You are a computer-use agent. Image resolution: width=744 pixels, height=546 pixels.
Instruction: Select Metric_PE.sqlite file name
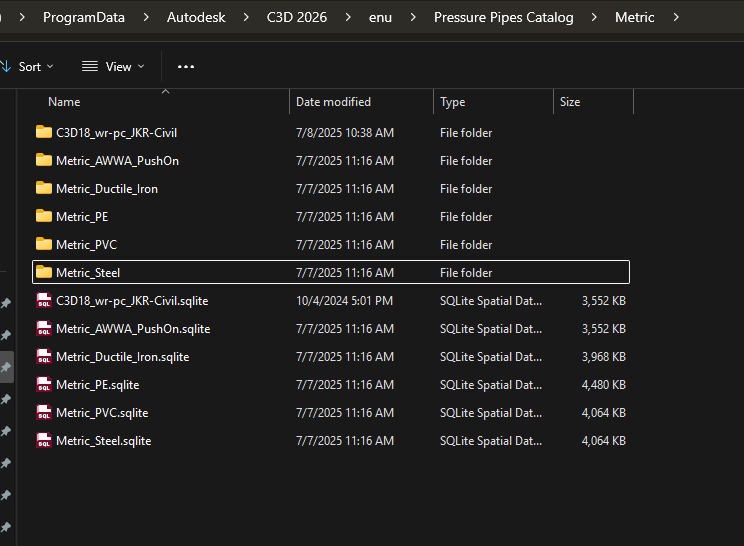pyautogui.click(x=98, y=385)
